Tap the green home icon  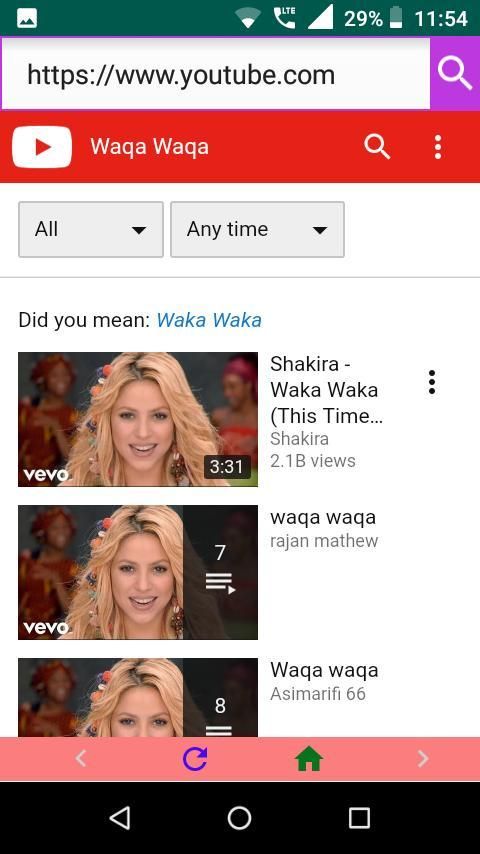(309, 759)
